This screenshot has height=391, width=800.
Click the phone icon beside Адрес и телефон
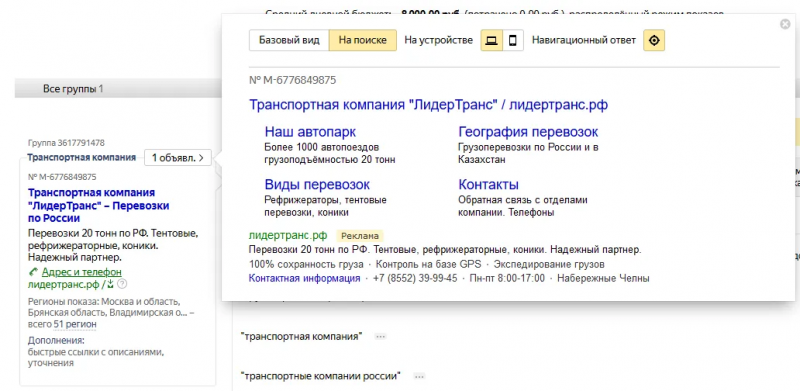coord(34,272)
